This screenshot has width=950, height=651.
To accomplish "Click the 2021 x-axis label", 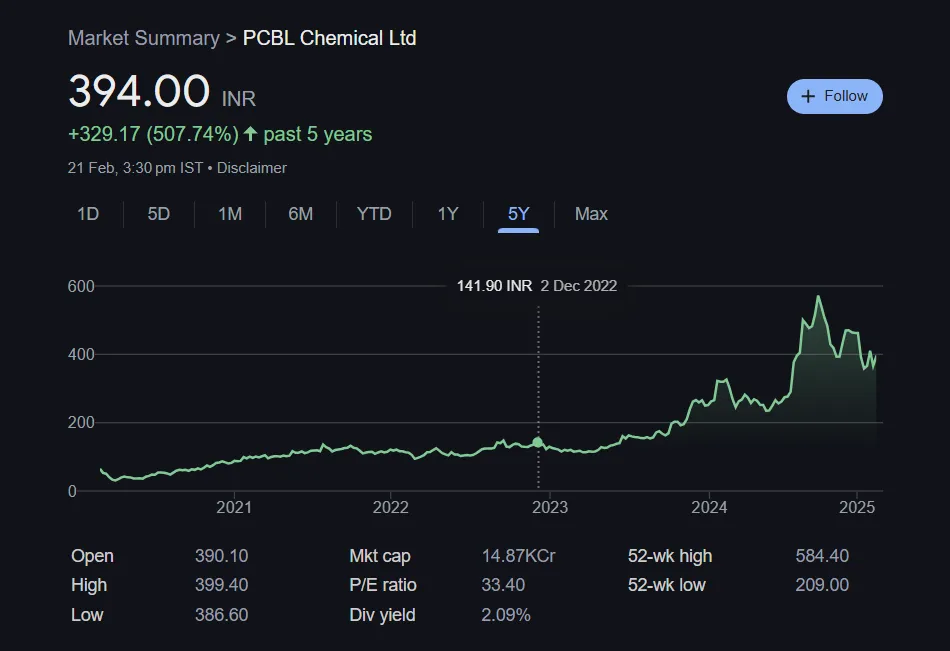I will point(234,507).
